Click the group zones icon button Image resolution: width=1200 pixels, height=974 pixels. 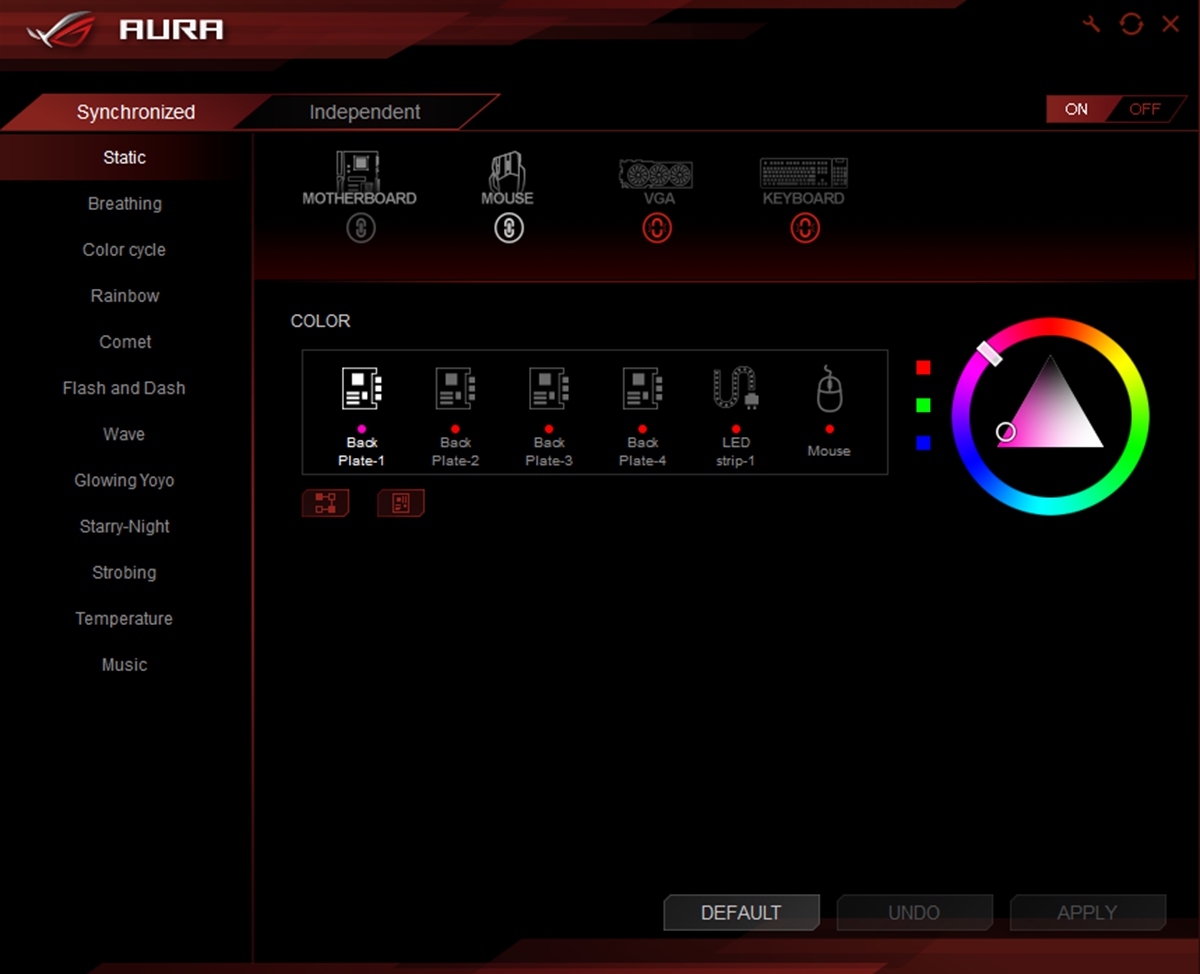click(326, 503)
